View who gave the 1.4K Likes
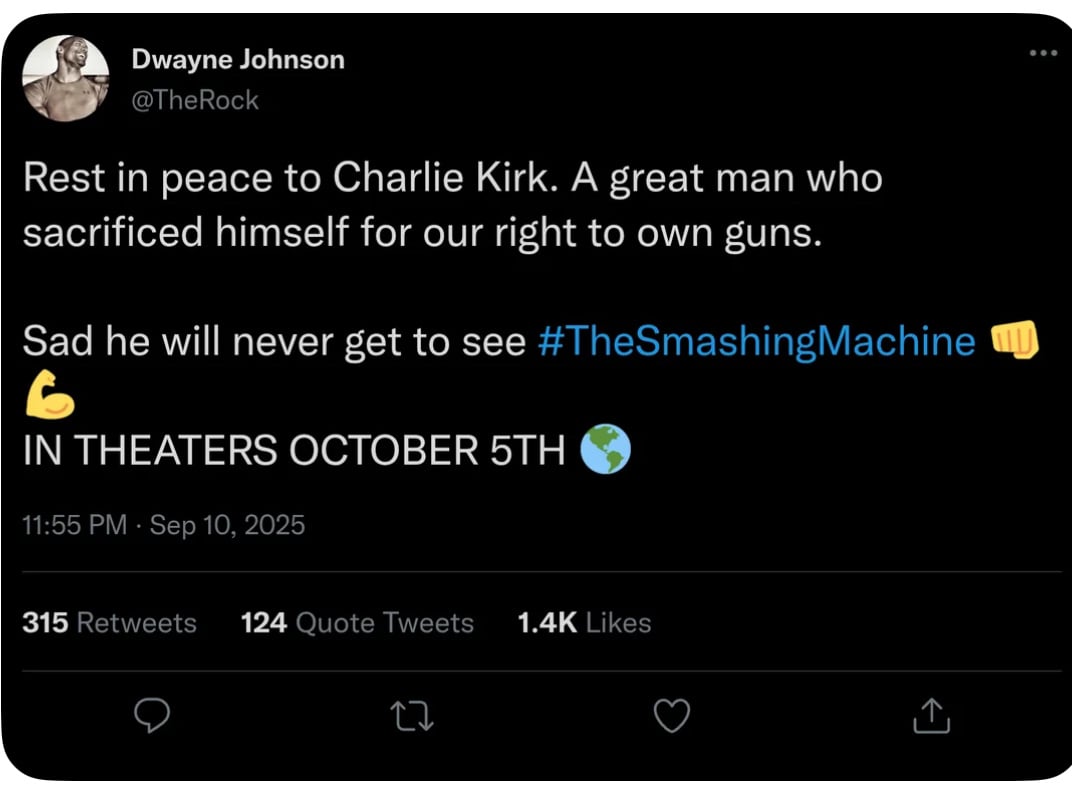 point(584,623)
